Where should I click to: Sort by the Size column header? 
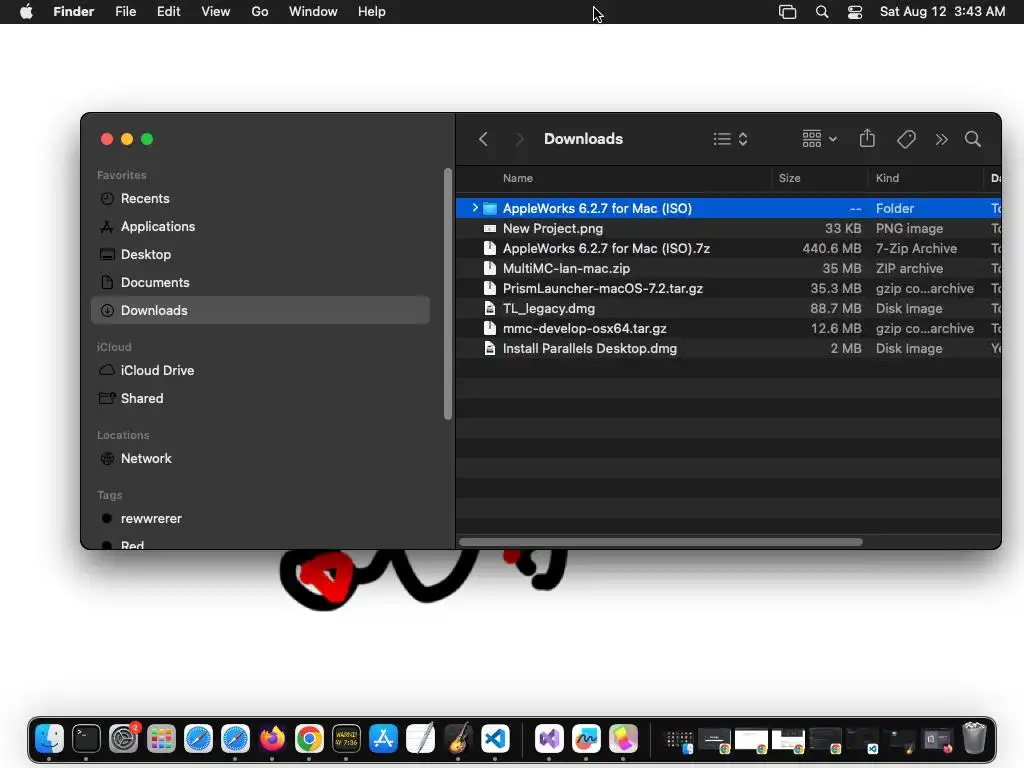click(790, 178)
